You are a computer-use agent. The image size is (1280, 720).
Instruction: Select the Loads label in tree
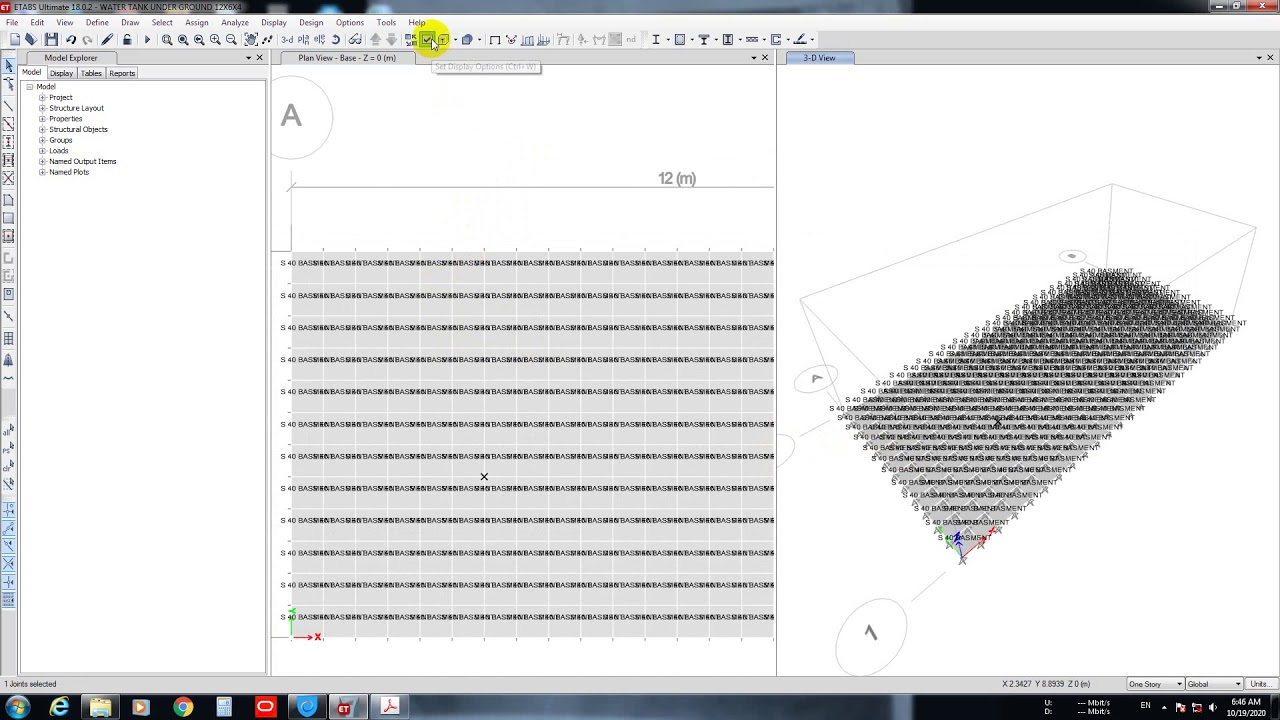click(59, 151)
